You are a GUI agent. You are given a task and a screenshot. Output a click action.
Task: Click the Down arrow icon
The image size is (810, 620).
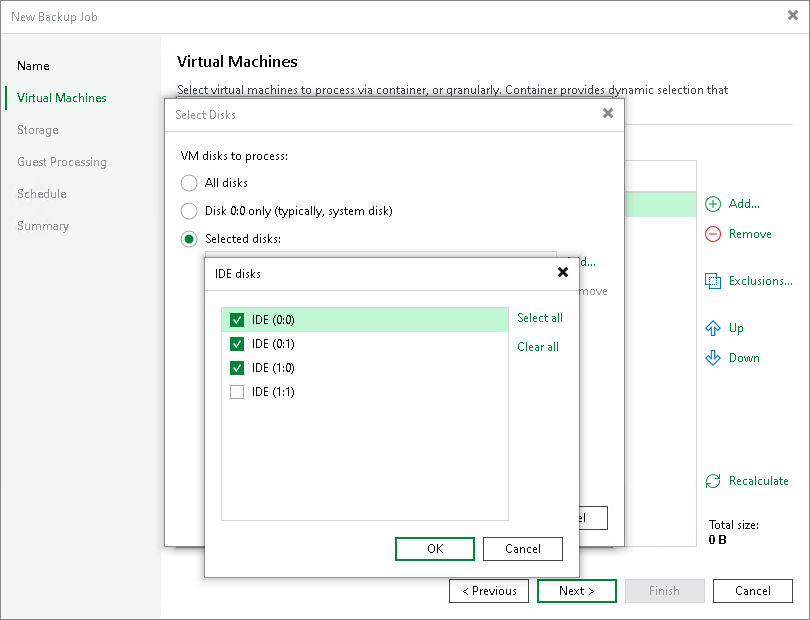pos(713,358)
